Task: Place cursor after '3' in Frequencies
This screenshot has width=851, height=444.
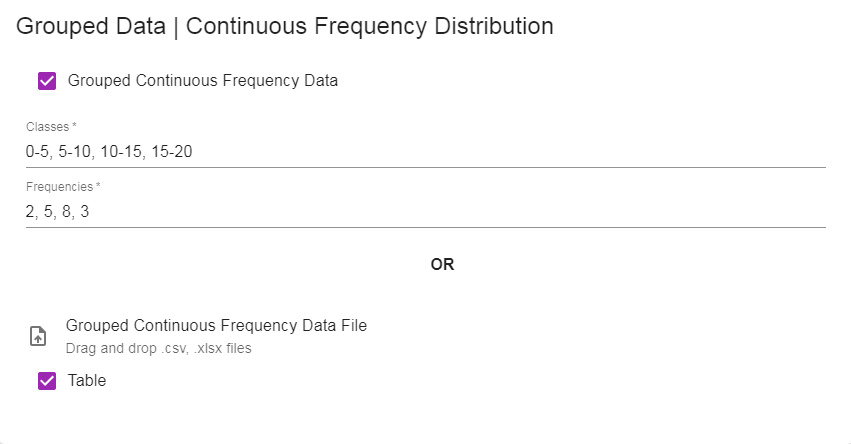Action: point(90,211)
